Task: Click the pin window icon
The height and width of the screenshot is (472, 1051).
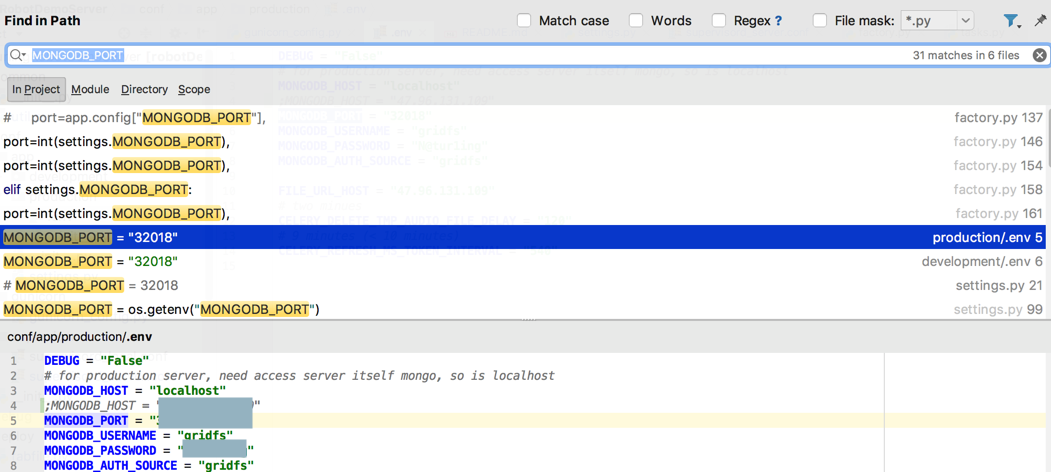Action: [1040, 20]
